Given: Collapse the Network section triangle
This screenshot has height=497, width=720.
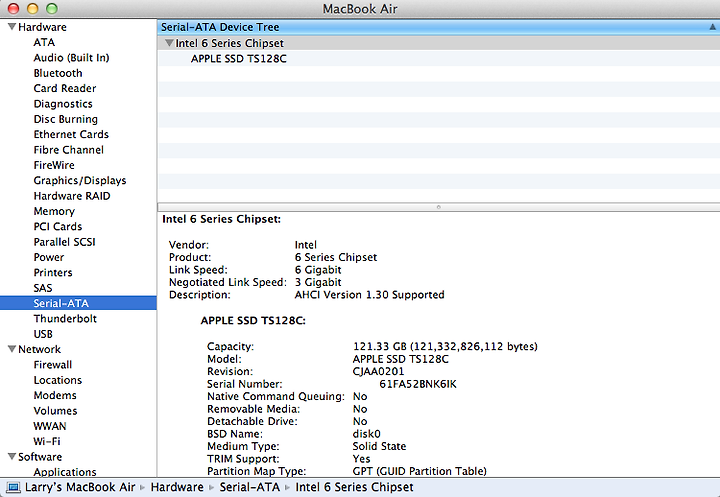Looking at the screenshot, I should [12, 349].
